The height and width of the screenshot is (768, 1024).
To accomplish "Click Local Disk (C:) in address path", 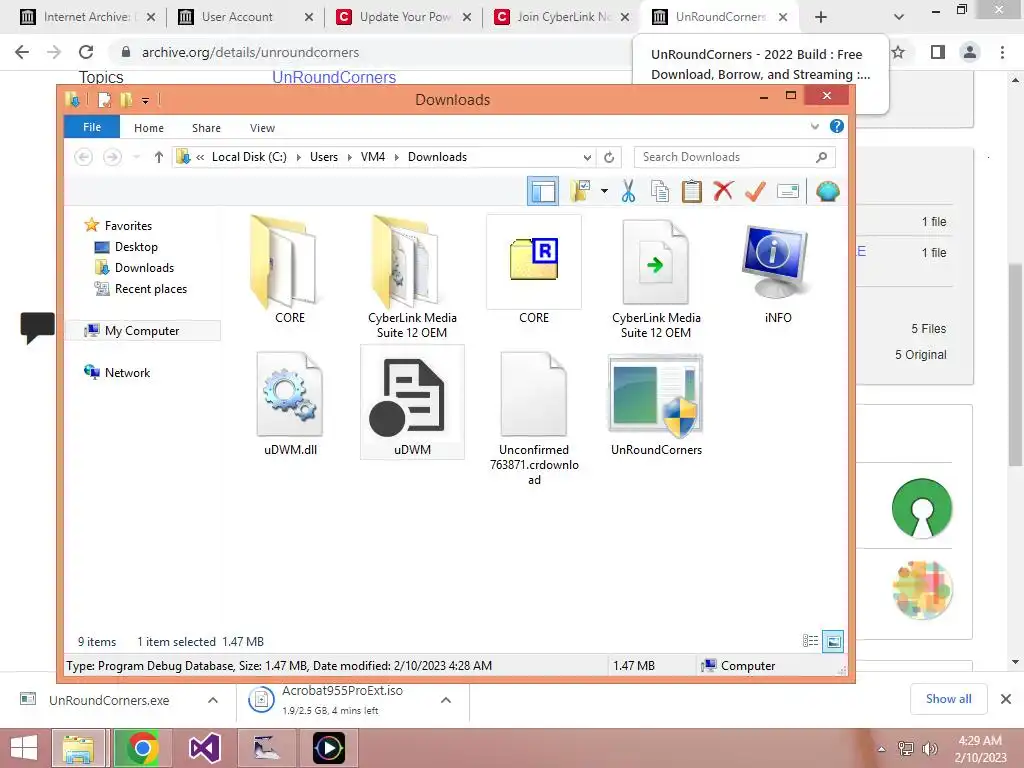I will point(249,157).
